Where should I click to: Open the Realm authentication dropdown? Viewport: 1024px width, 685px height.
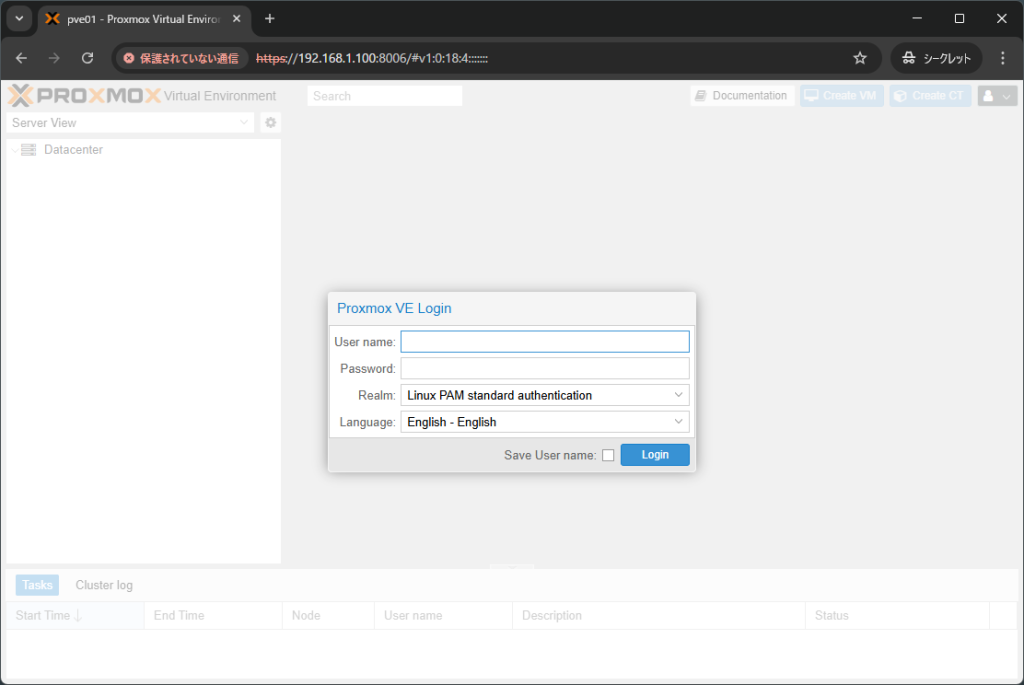[x=680, y=395]
